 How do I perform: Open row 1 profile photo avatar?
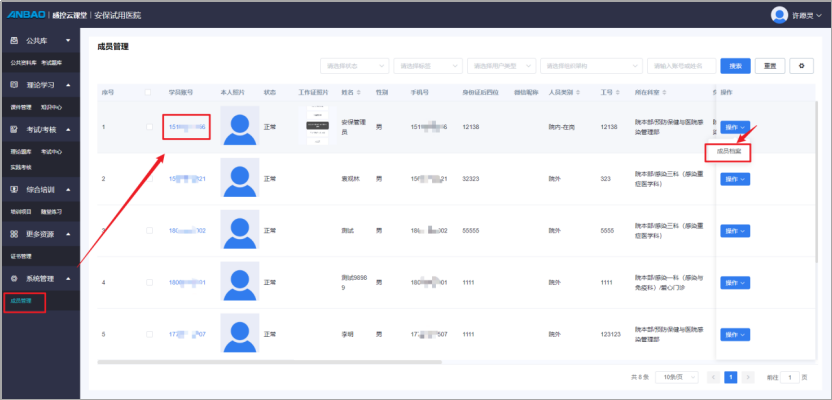240,126
